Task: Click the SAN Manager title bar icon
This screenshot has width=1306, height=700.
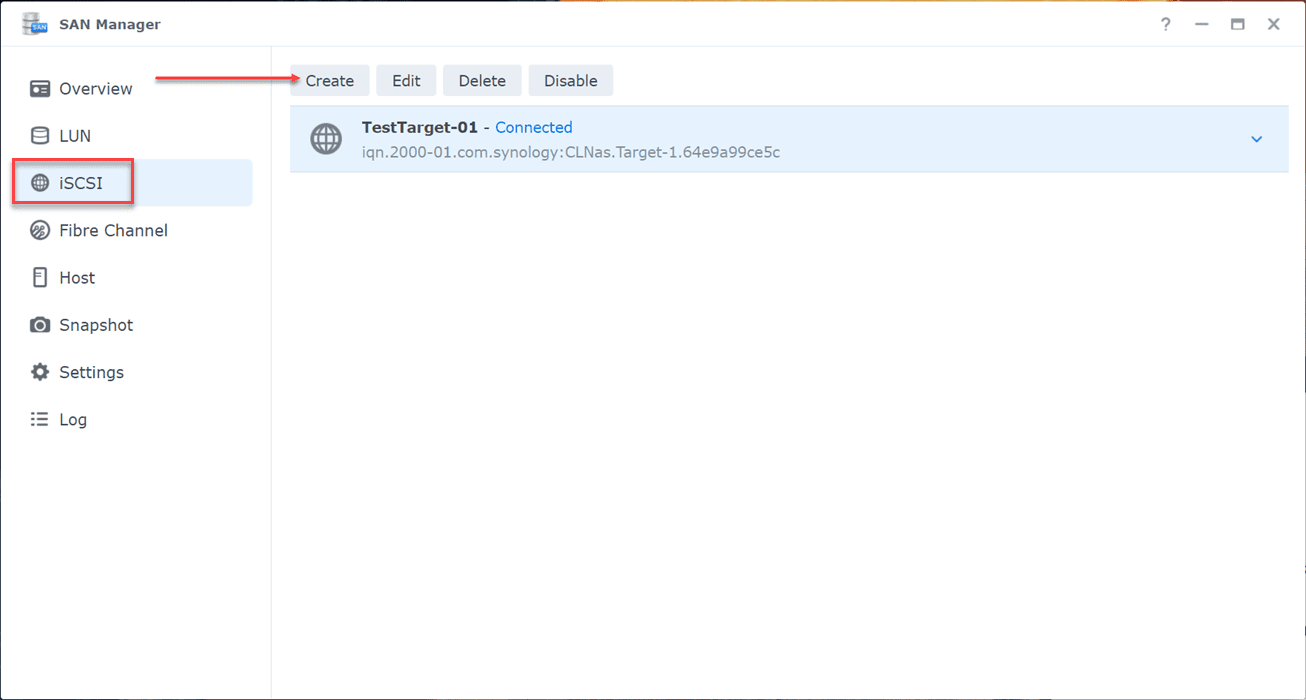Action: (33, 23)
